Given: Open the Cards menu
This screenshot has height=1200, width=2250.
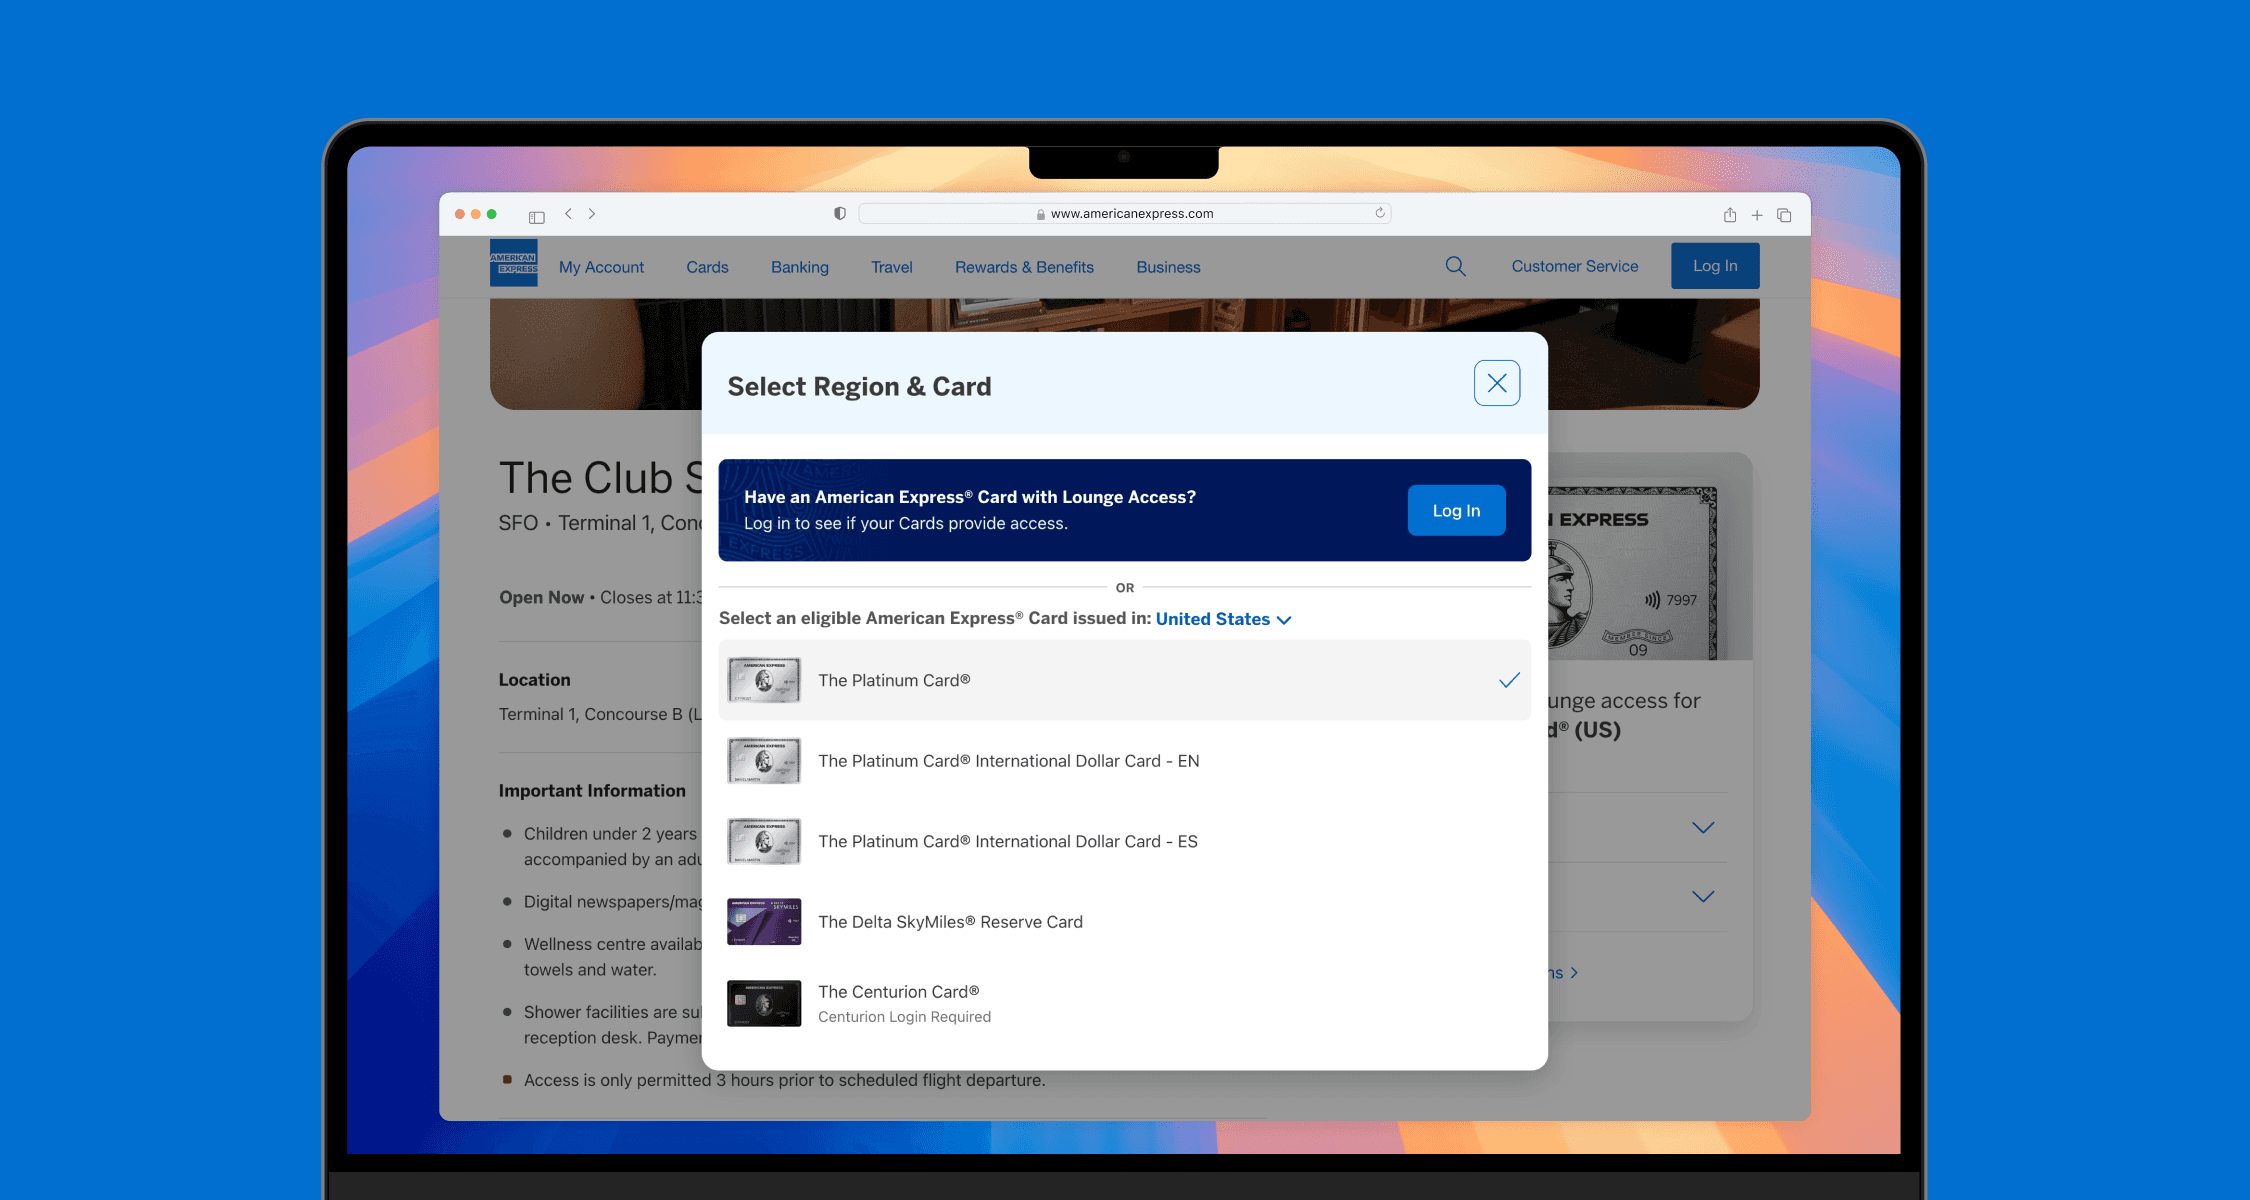Looking at the screenshot, I should [707, 267].
